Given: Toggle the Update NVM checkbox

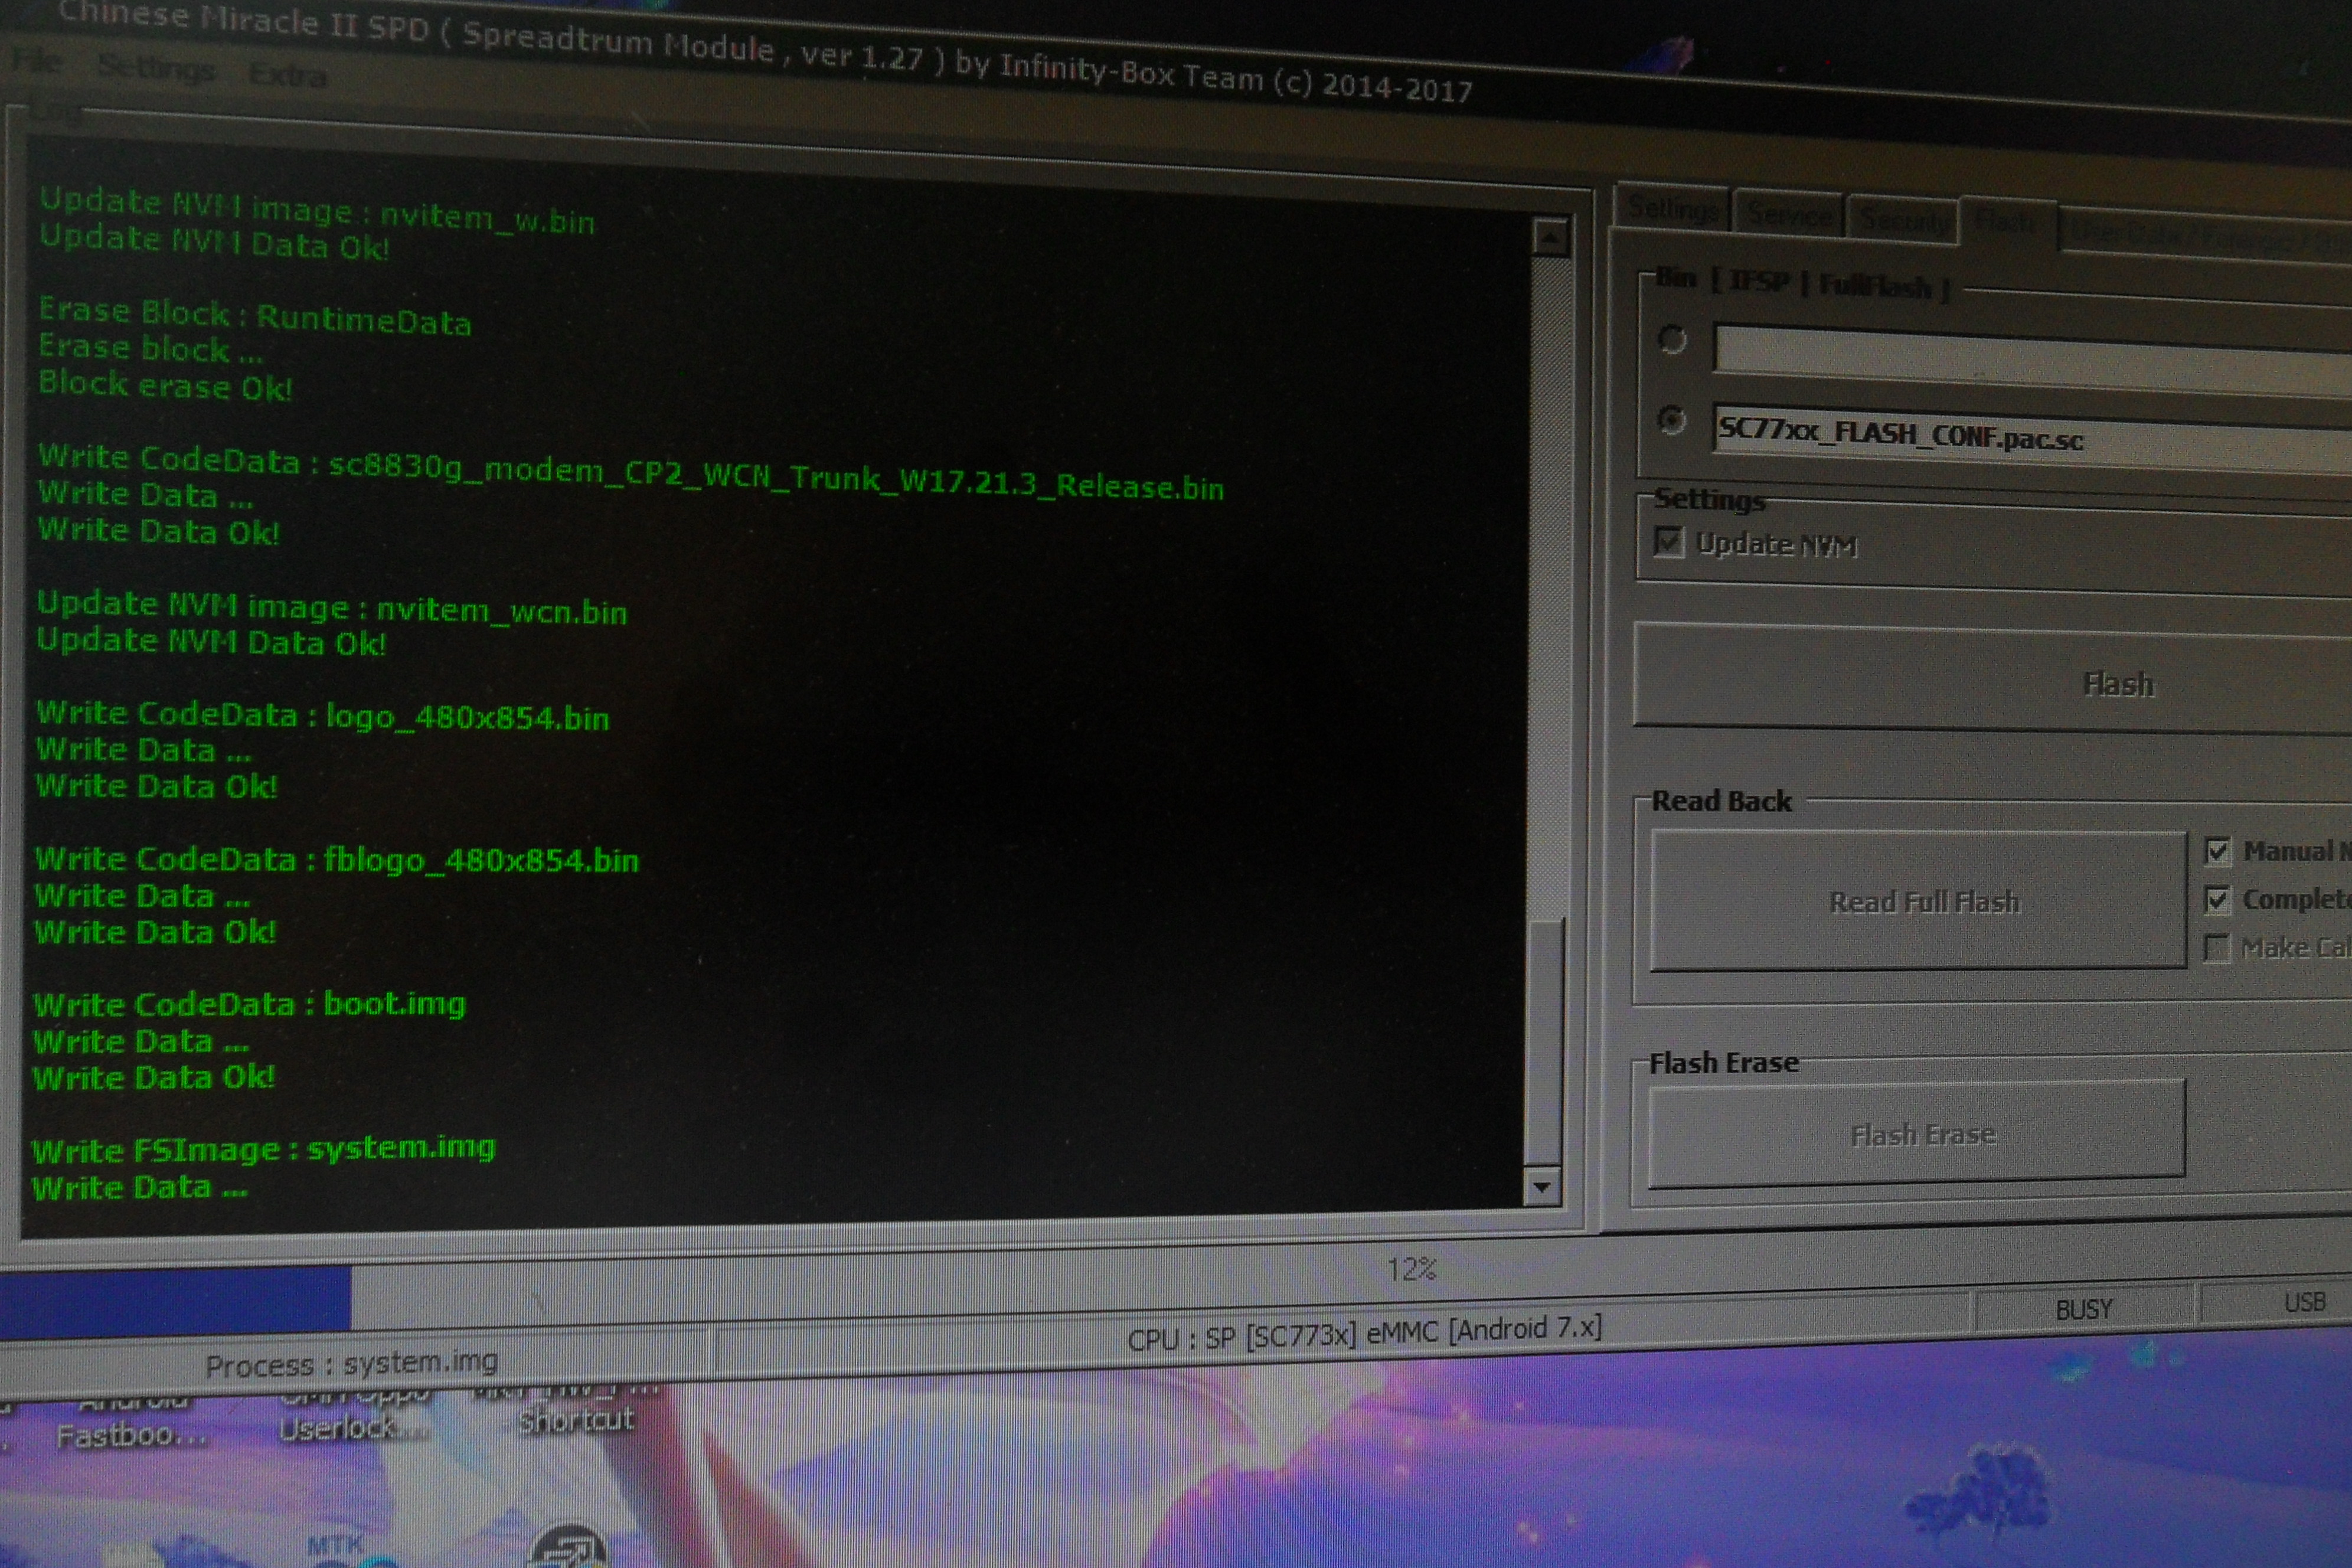Looking at the screenshot, I should point(1668,541).
